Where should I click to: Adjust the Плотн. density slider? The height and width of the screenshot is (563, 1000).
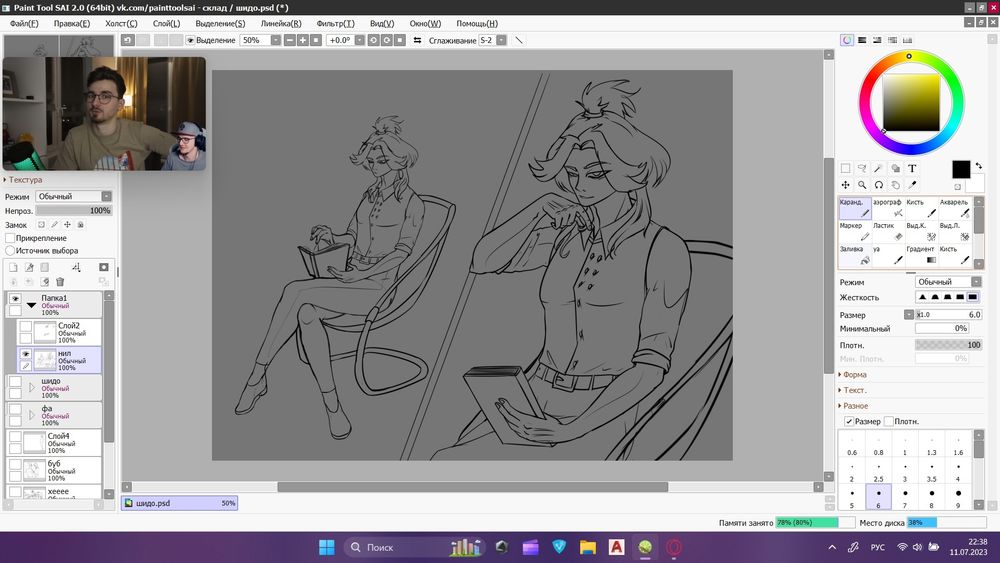948,345
